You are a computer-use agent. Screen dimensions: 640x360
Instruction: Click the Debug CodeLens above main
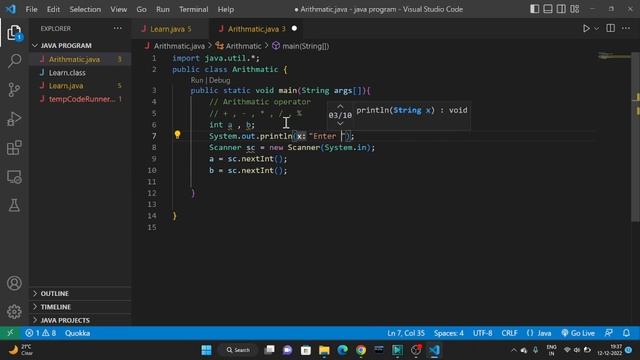click(220, 80)
